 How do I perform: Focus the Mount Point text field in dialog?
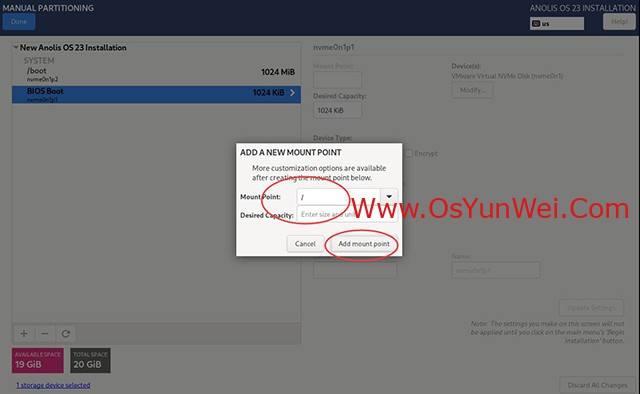tap(339, 197)
